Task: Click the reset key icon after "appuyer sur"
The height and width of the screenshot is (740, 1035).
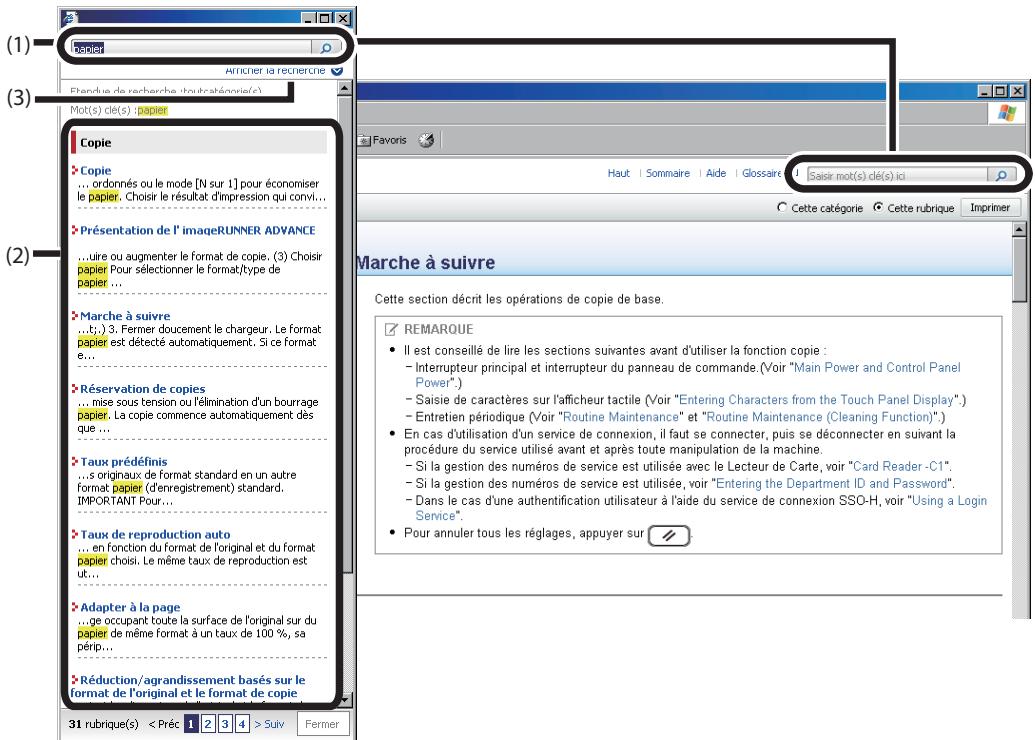Action: point(669,535)
